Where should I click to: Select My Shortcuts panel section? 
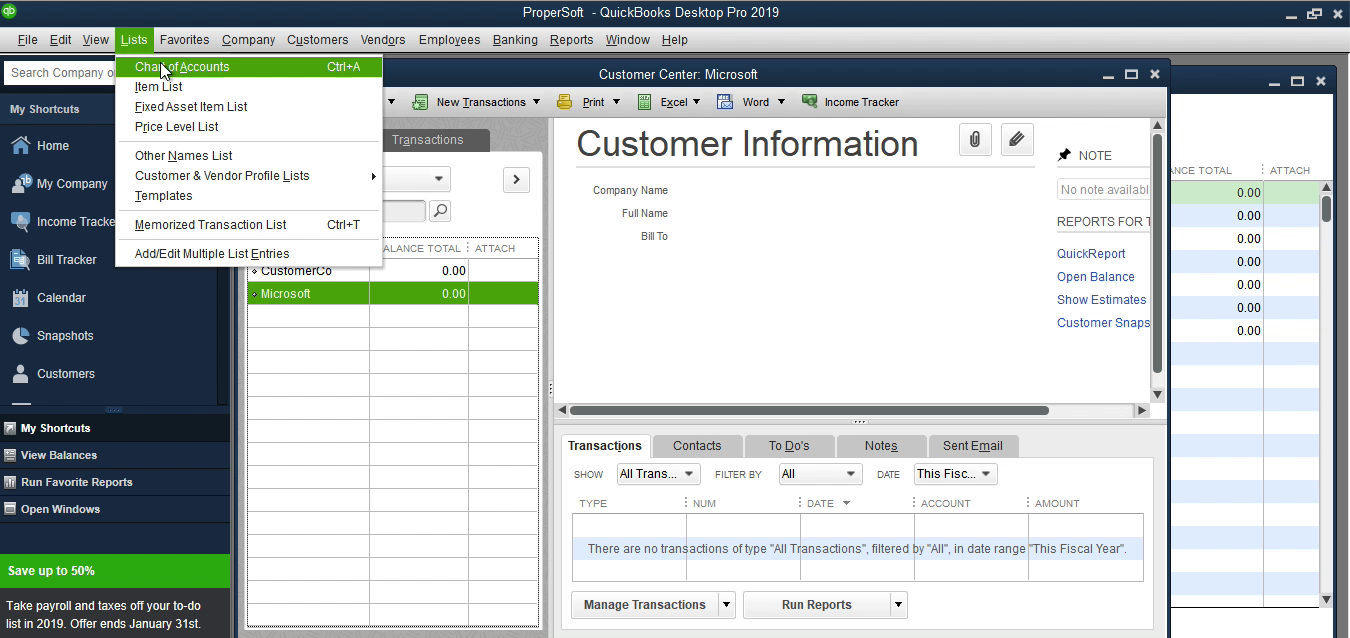[115, 428]
